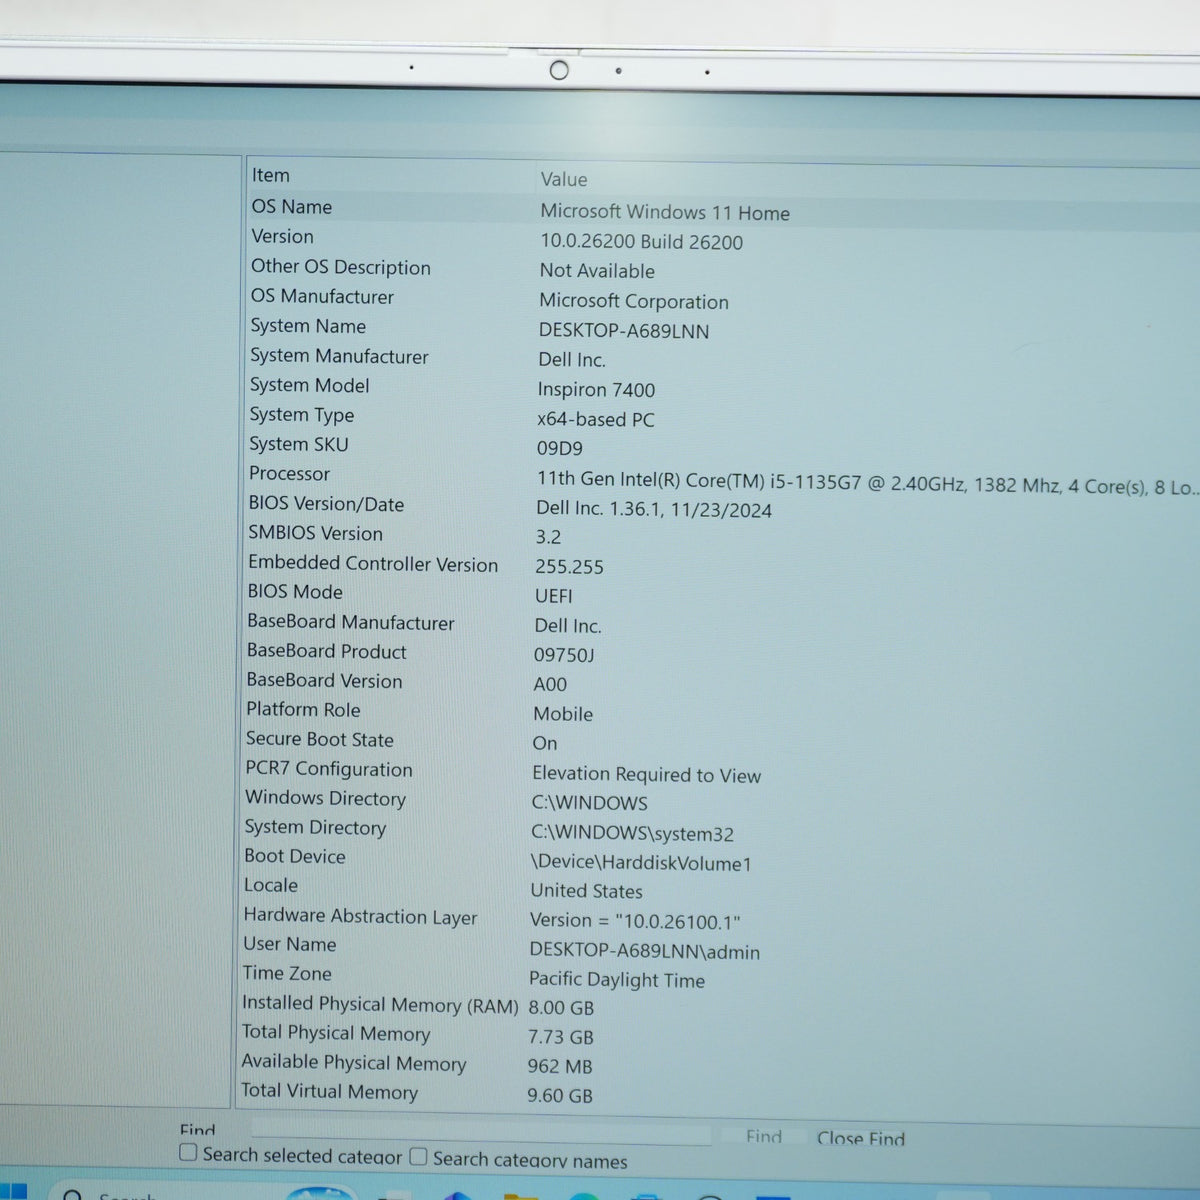Select the Total Virtual Memory row
The width and height of the screenshot is (1200, 1200).
pos(718,1093)
